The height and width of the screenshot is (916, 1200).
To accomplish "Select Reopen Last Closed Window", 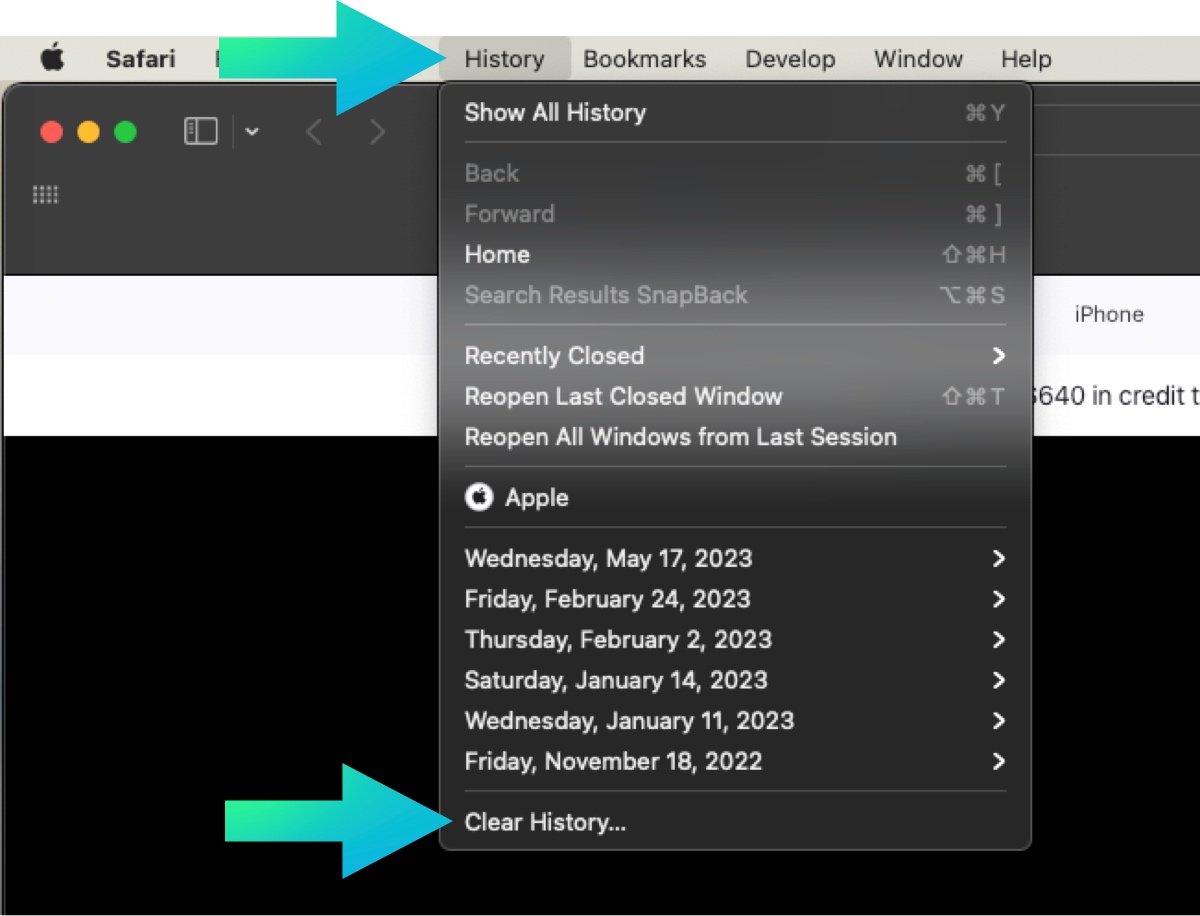I will tap(623, 397).
